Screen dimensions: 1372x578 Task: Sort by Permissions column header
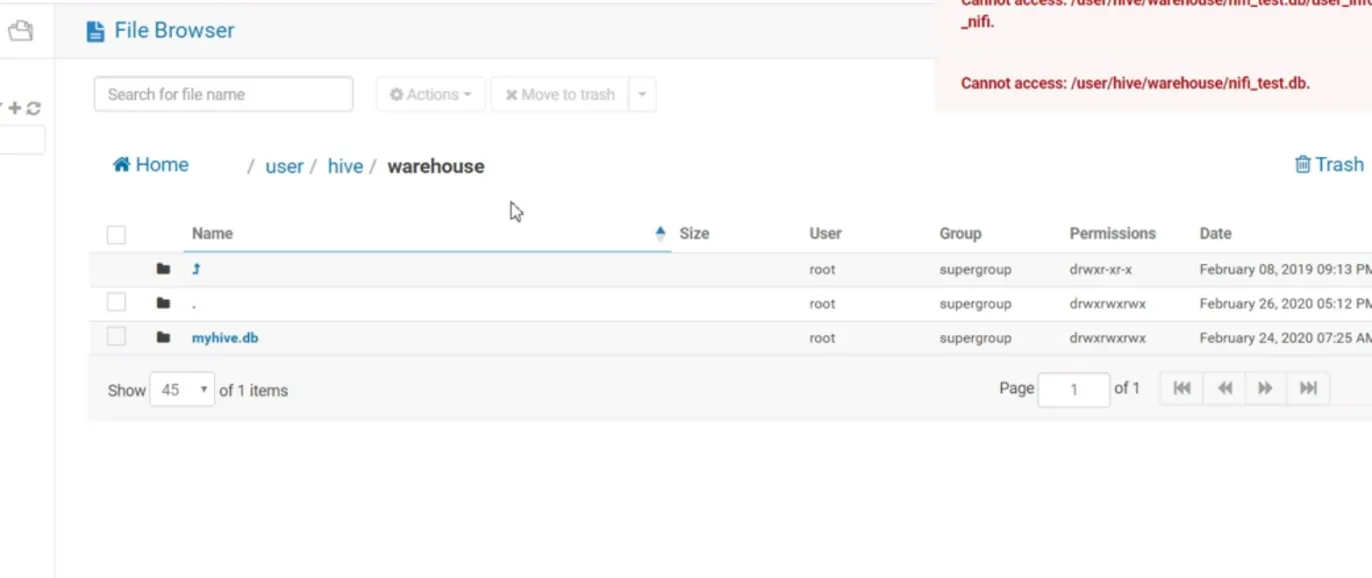1112,233
